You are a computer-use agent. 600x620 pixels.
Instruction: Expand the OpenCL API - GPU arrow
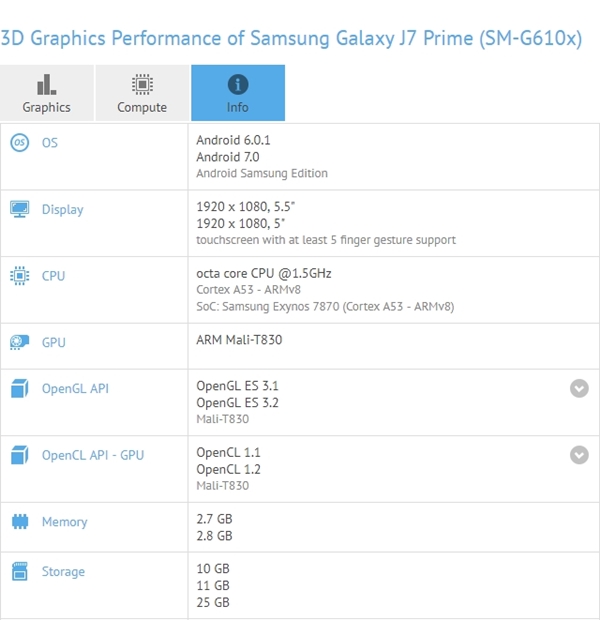(579, 455)
